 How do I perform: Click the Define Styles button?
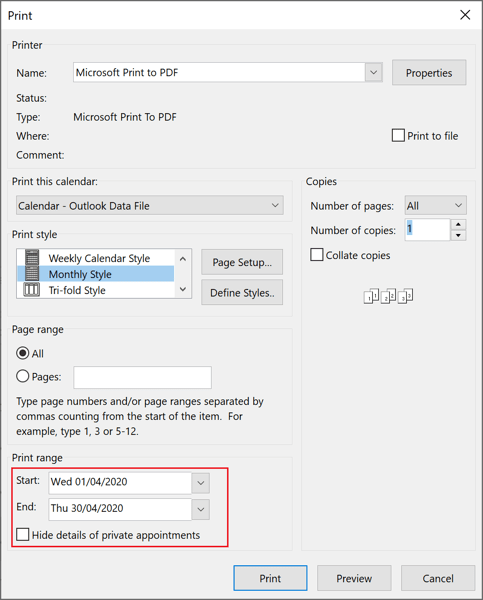pyautogui.click(x=242, y=292)
